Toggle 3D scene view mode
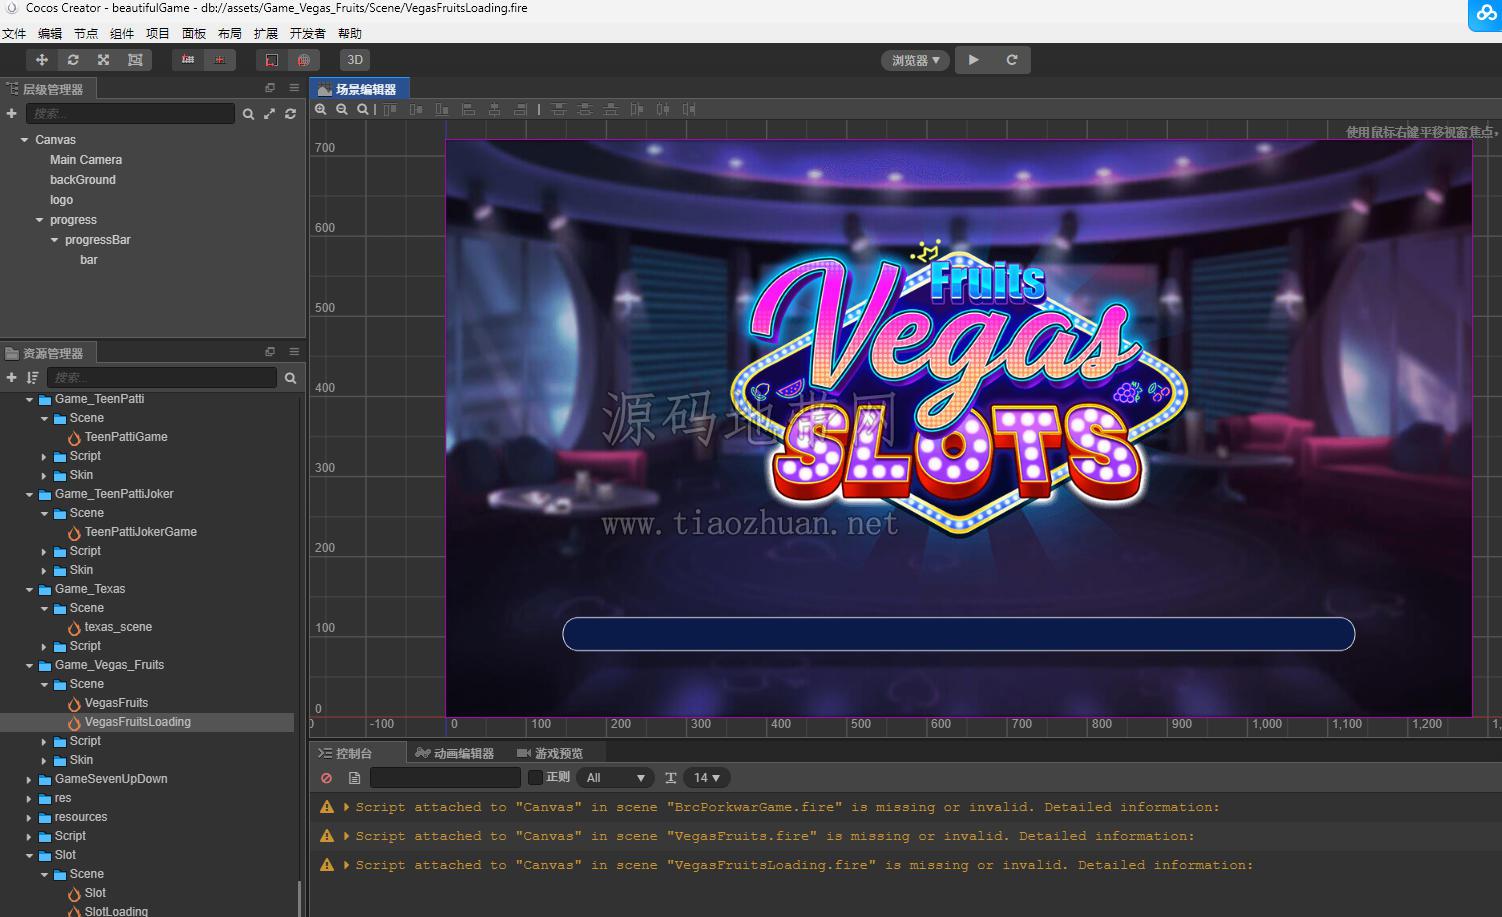 (x=355, y=60)
